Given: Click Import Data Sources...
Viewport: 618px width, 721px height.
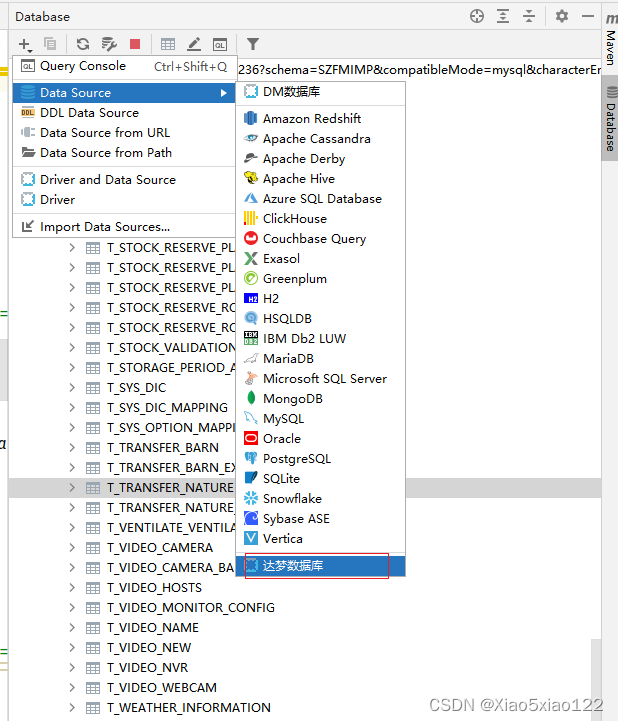Looking at the screenshot, I should pyautogui.click(x=124, y=227).
